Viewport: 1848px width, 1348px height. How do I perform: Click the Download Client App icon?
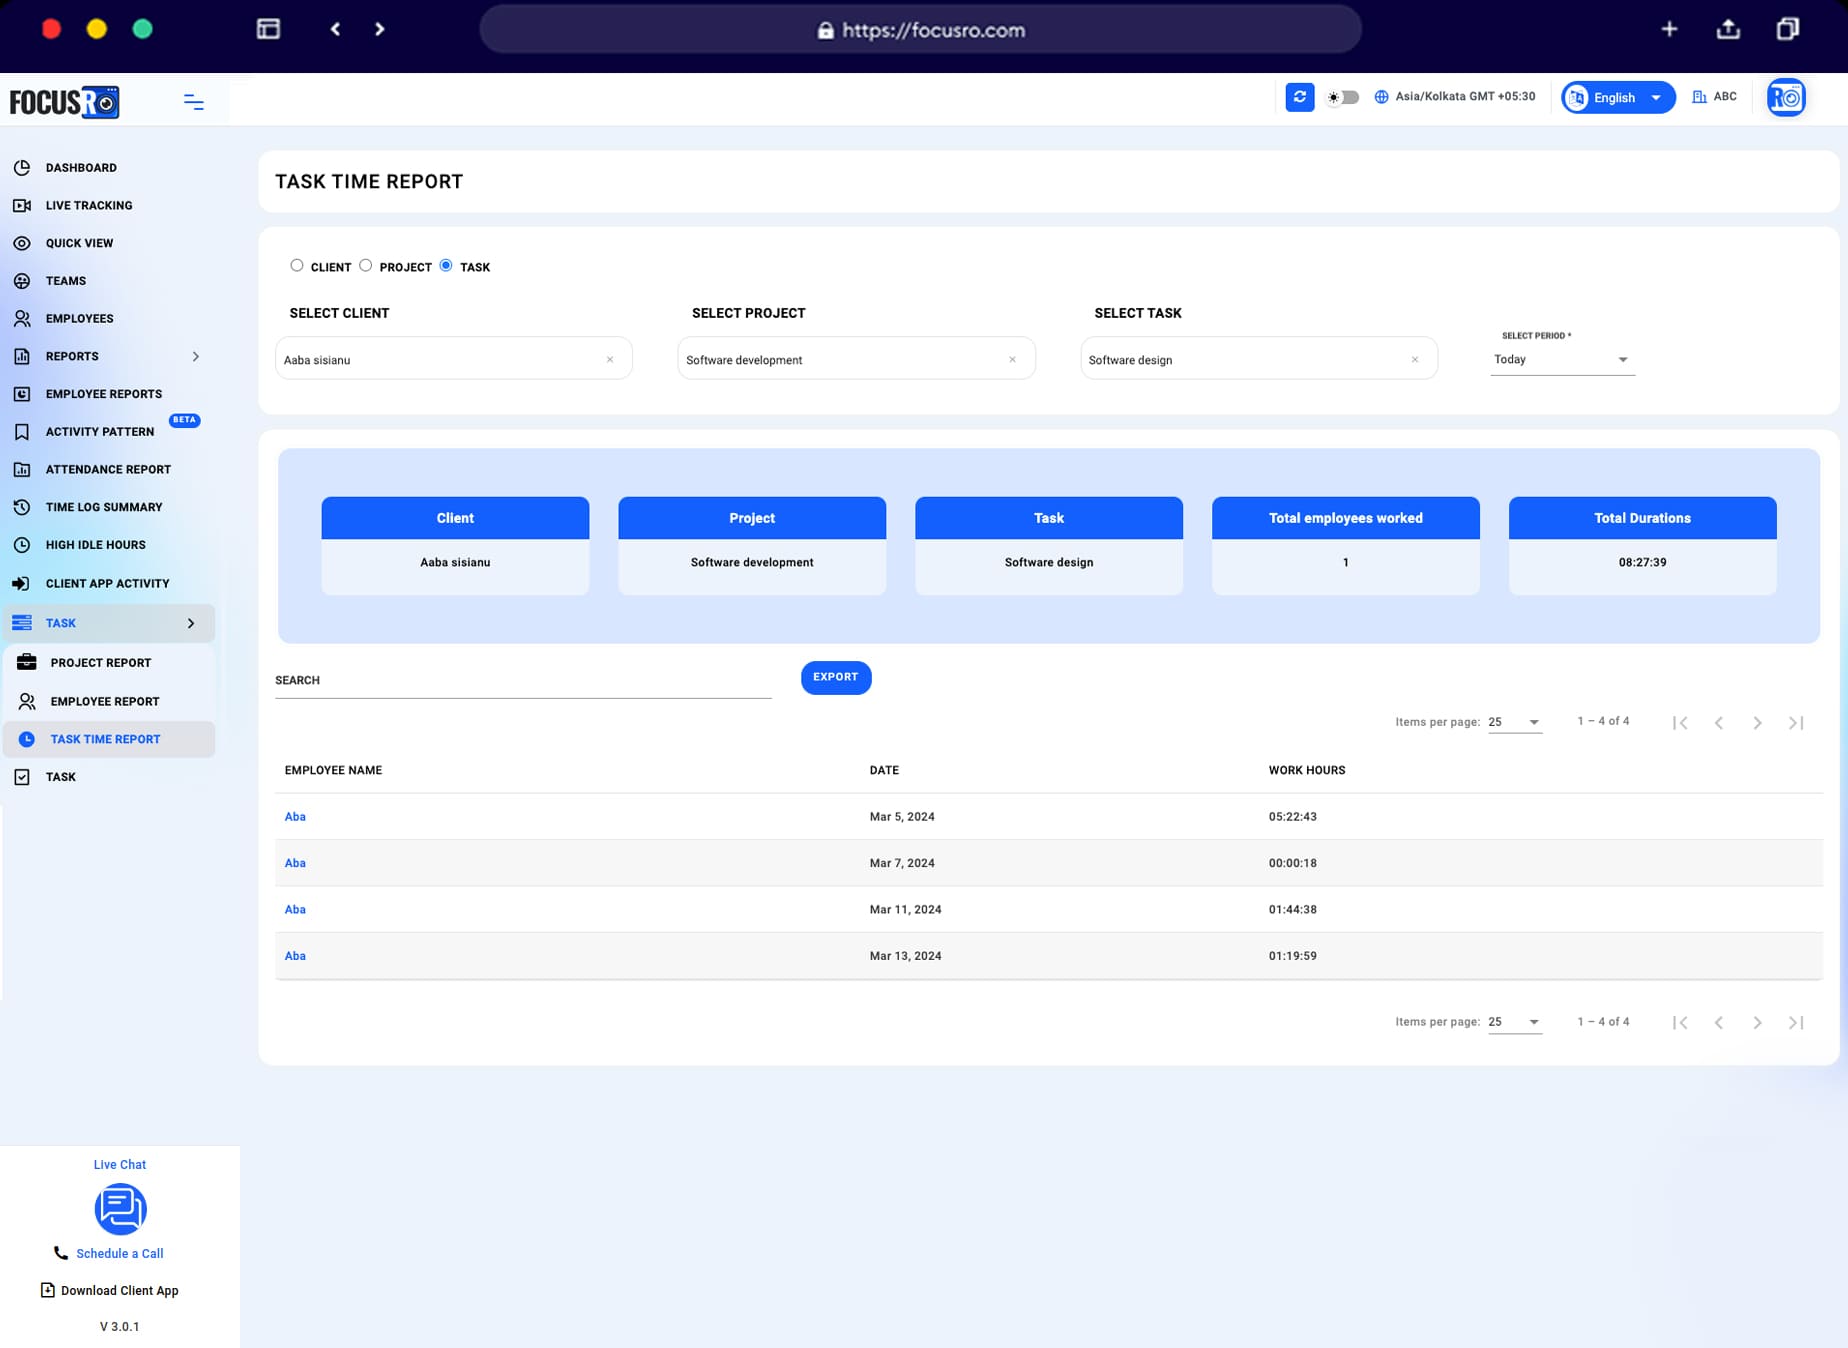tap(47, 1290)
